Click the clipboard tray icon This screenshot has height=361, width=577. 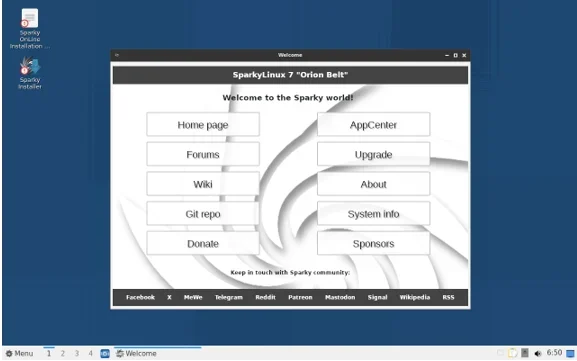point(512,353)
